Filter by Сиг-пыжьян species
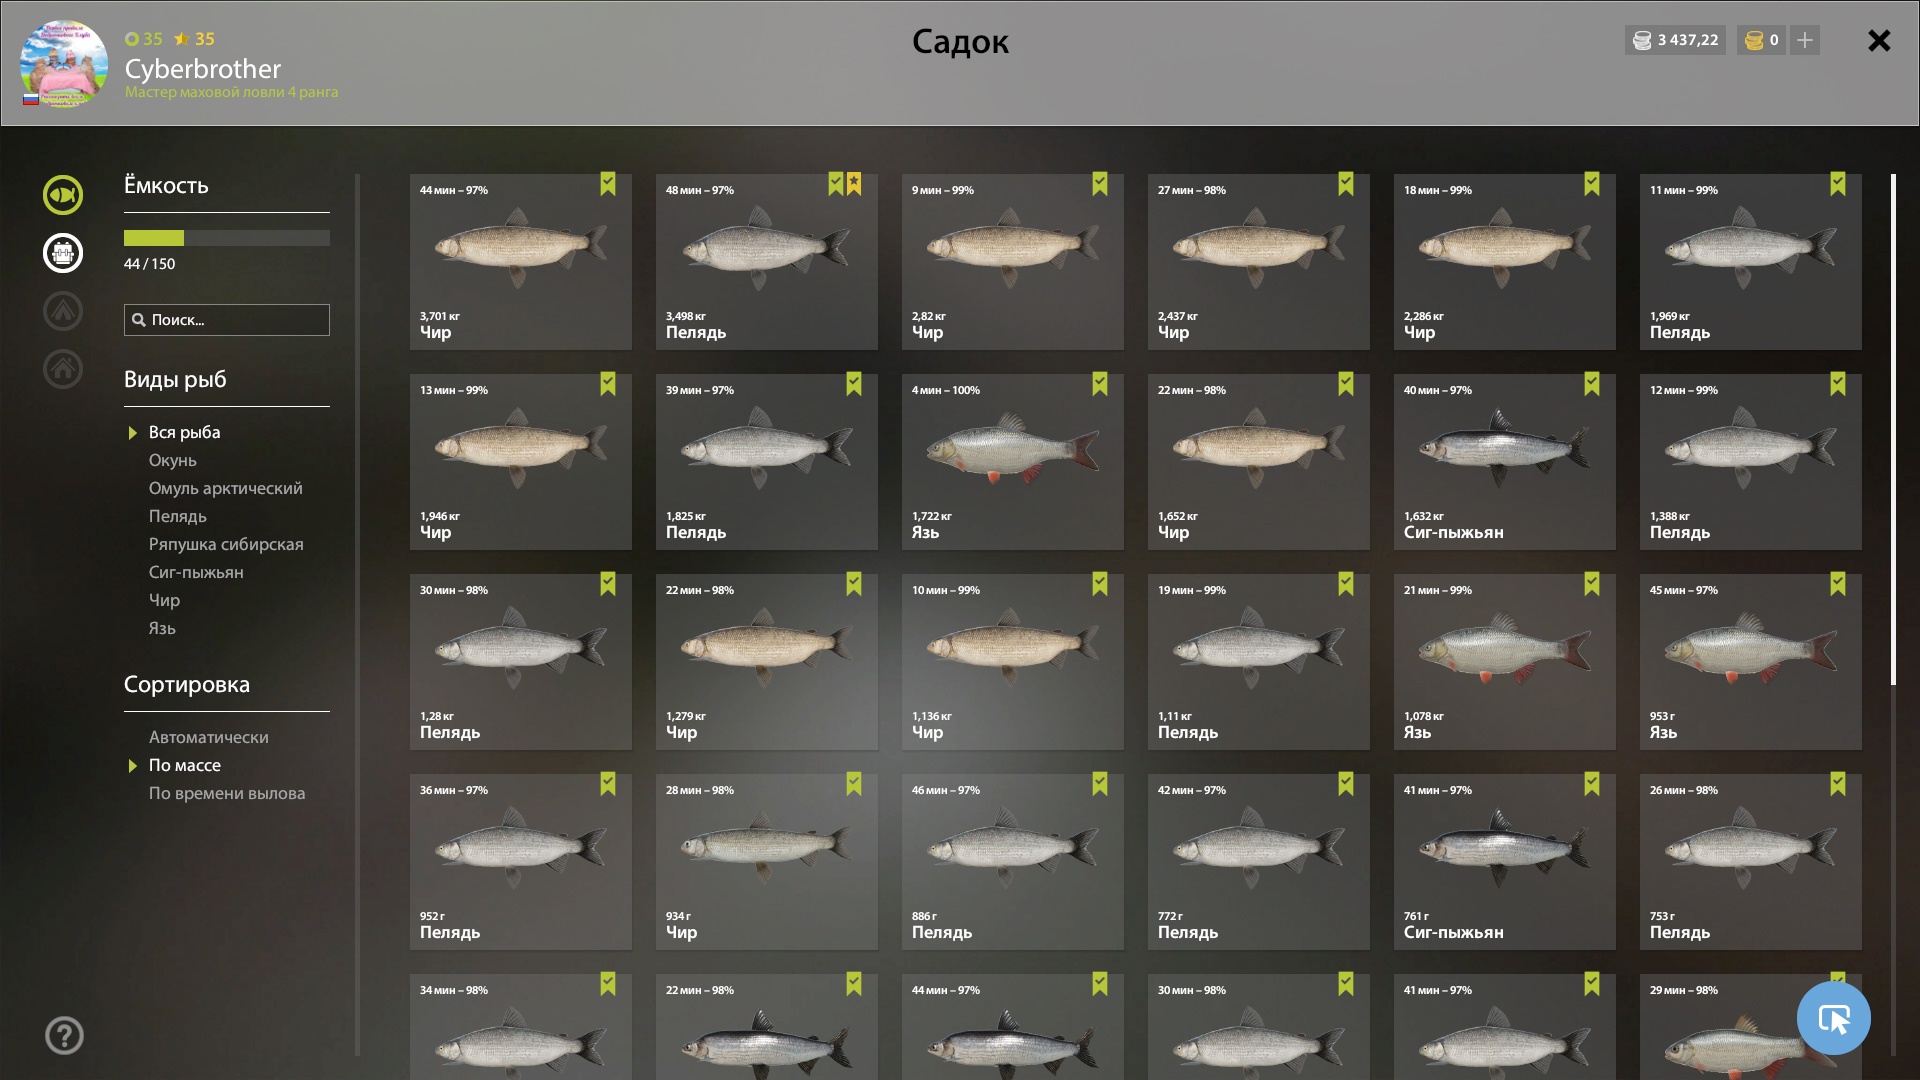 point(196,572)
